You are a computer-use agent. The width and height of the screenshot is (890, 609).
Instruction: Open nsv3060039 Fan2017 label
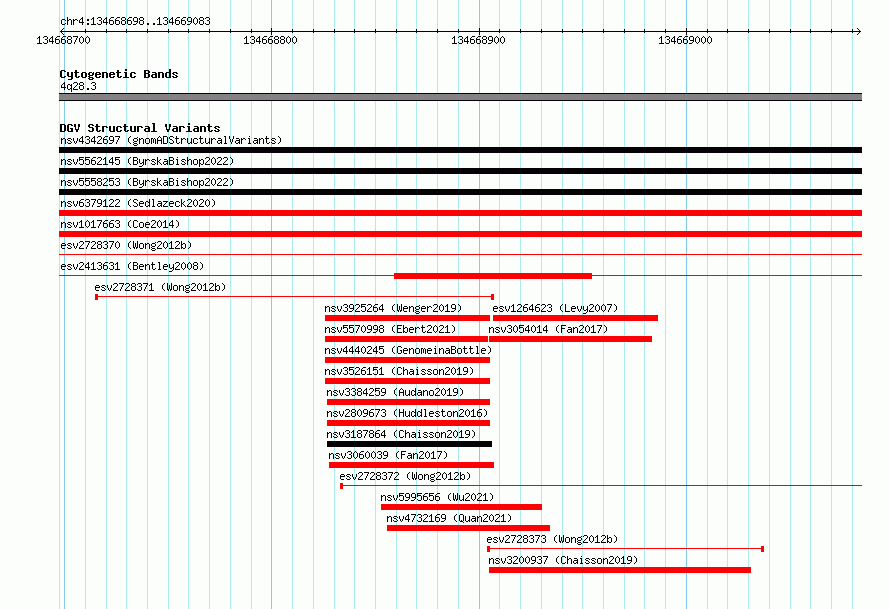(x=388, y=455)
